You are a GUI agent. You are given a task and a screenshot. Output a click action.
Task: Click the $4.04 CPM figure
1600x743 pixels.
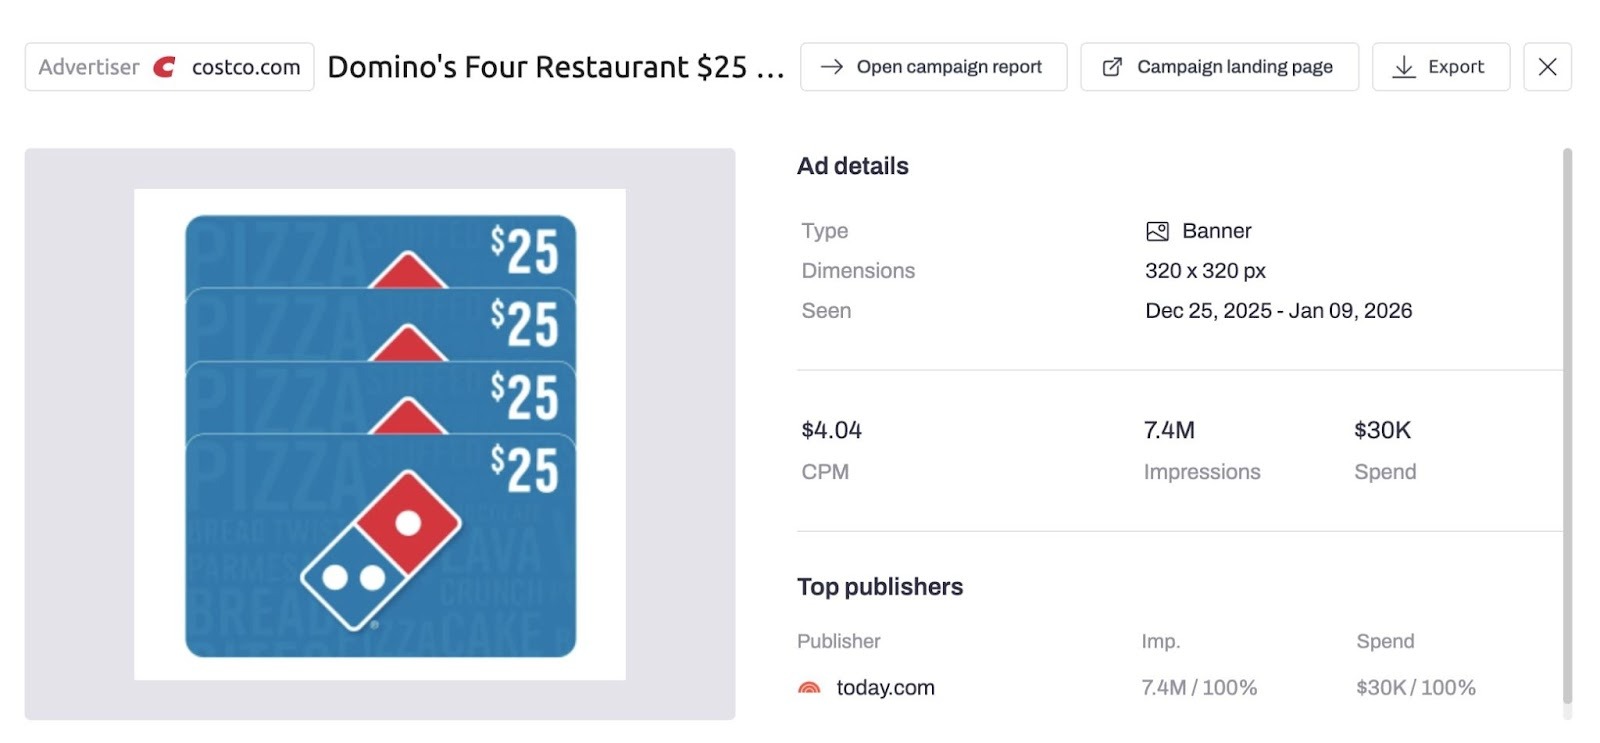pyautogui.click(x=830, y=430)
